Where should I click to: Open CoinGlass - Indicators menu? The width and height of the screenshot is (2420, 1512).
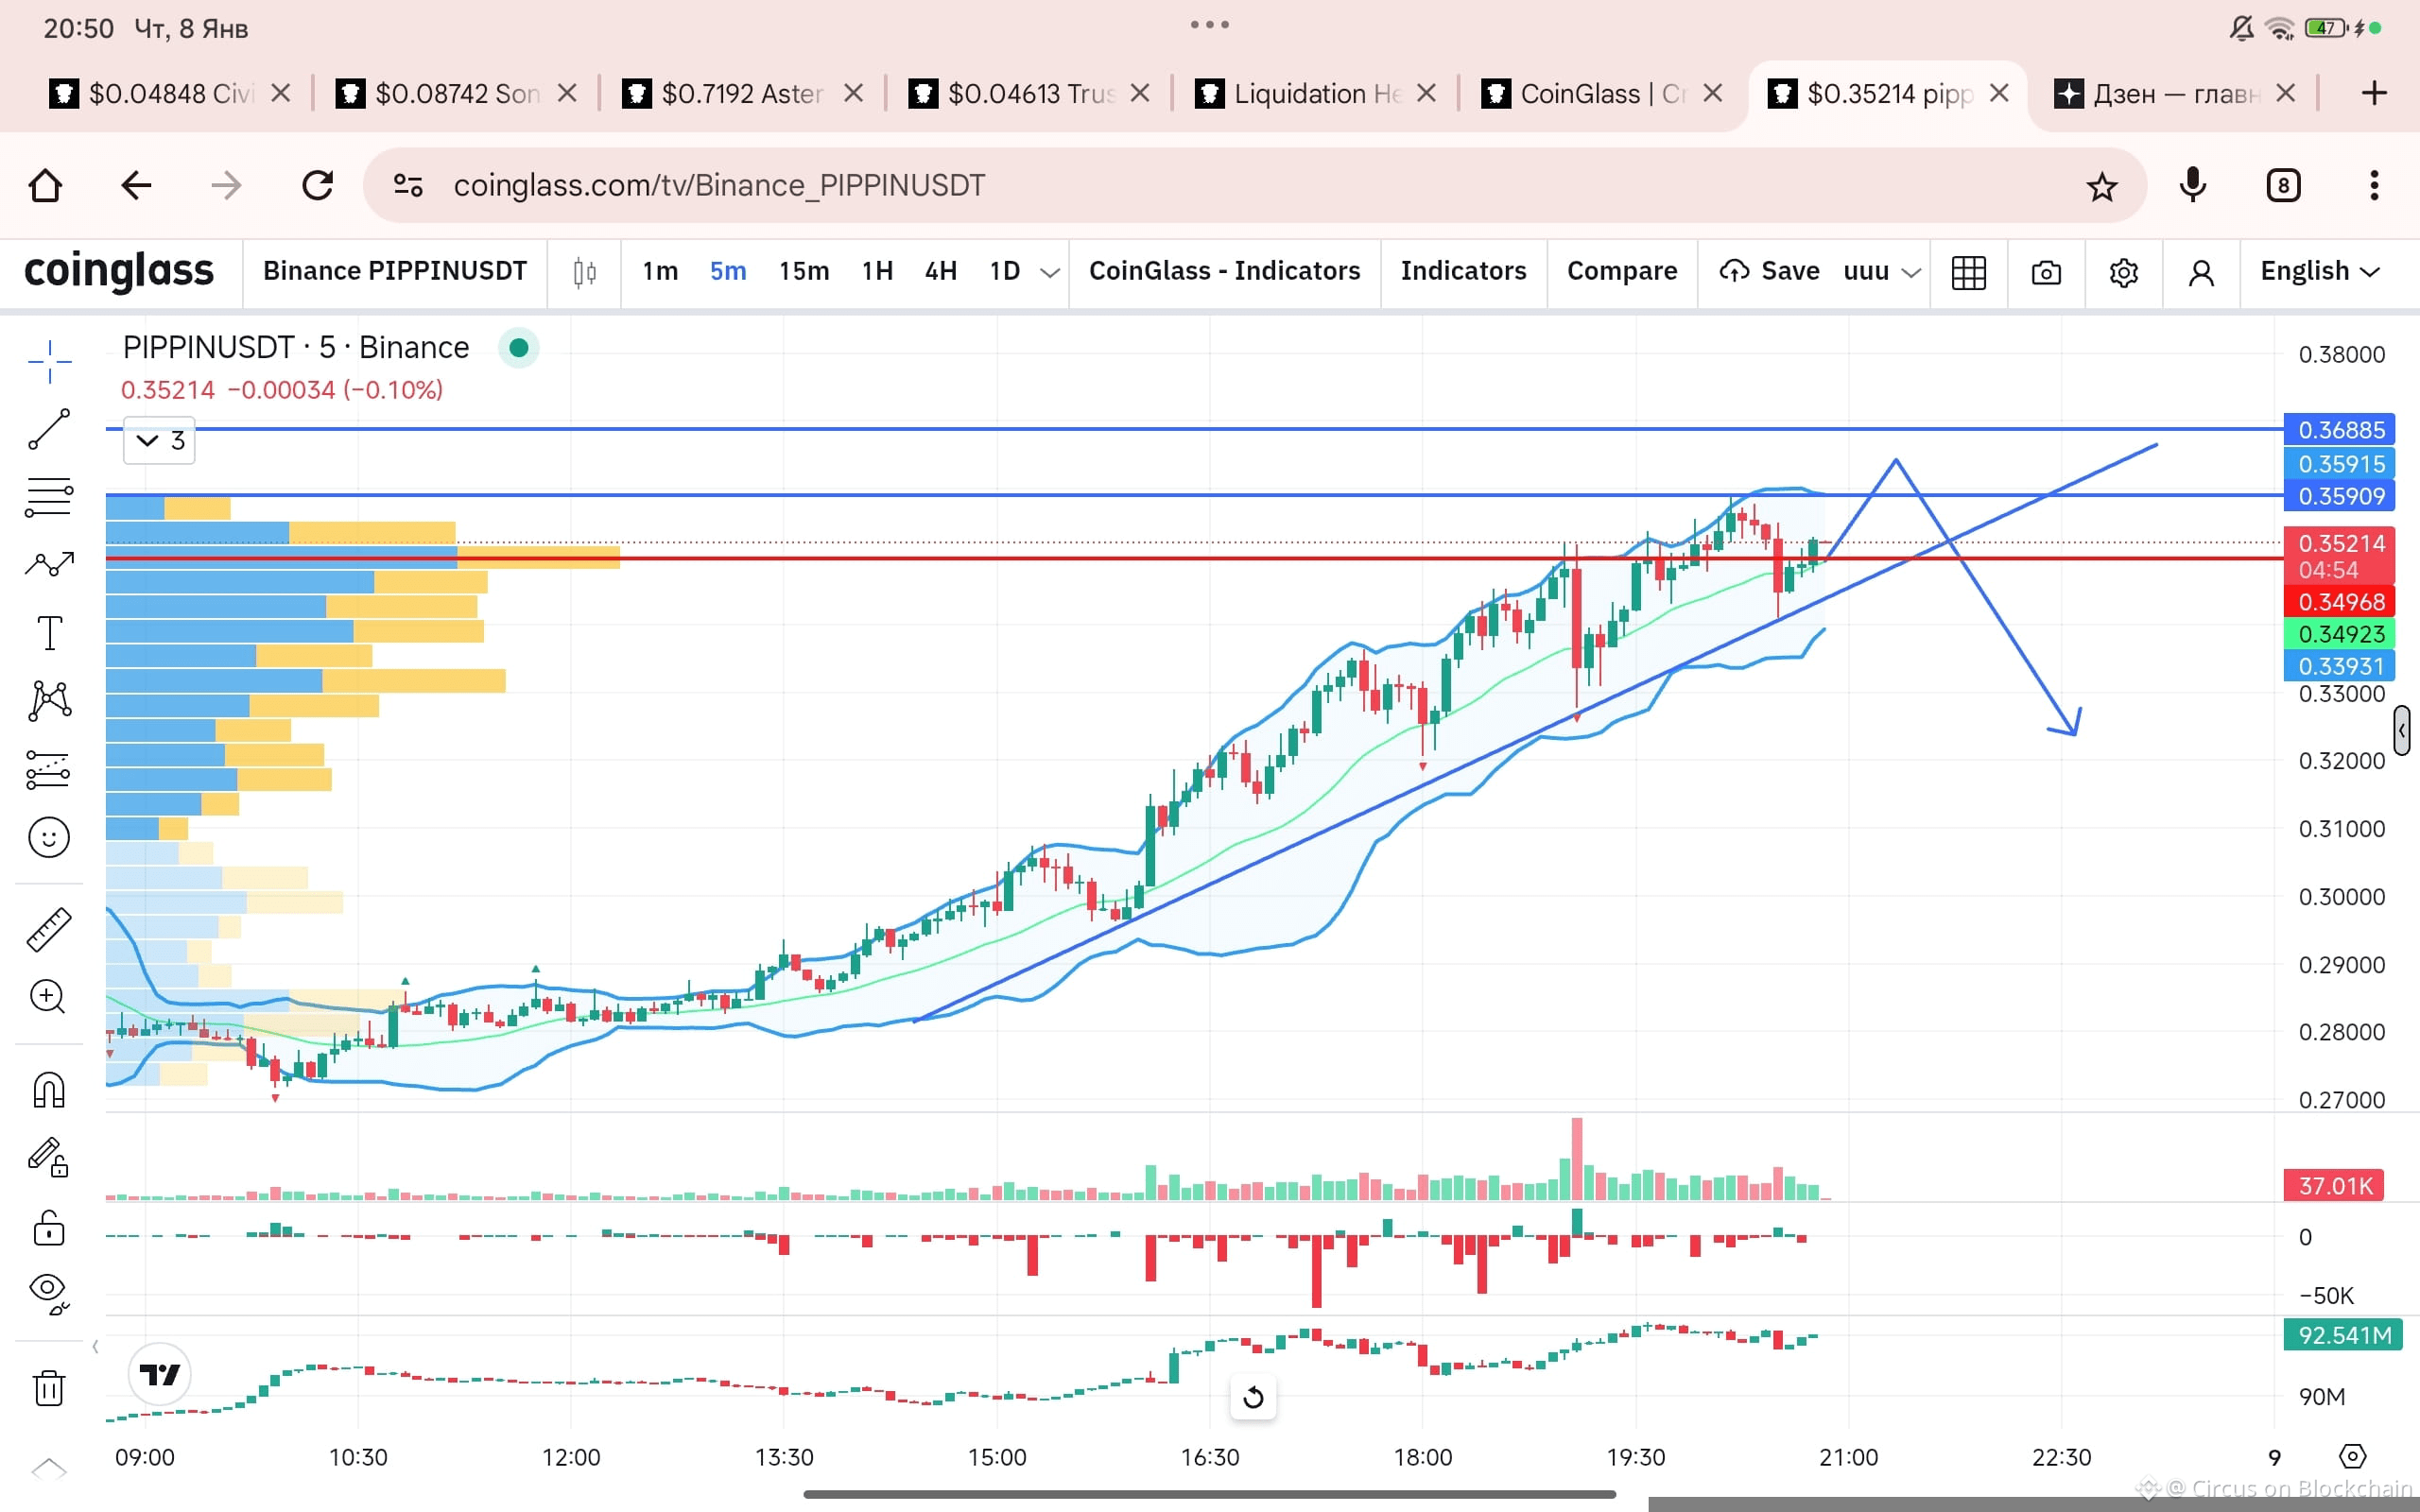[x=1224, y=271]
